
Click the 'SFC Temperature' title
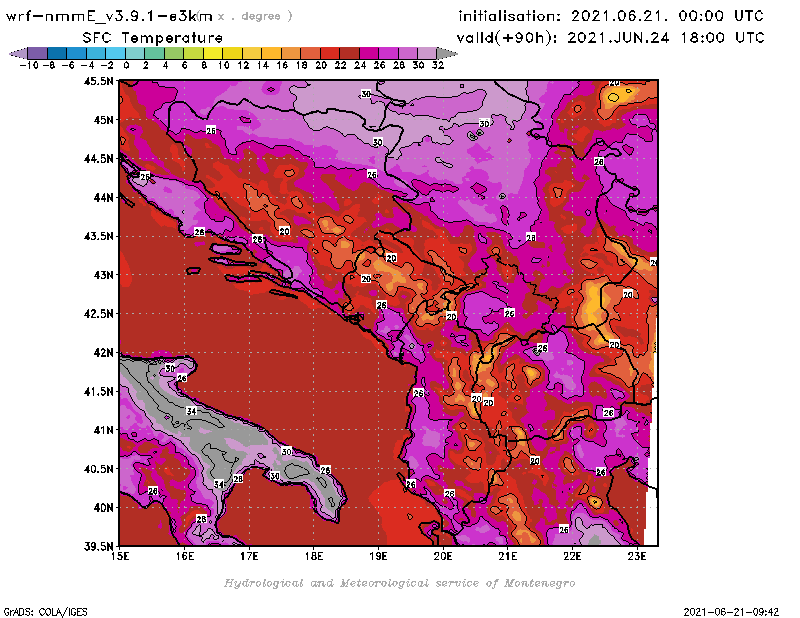[x=153, y=38]
